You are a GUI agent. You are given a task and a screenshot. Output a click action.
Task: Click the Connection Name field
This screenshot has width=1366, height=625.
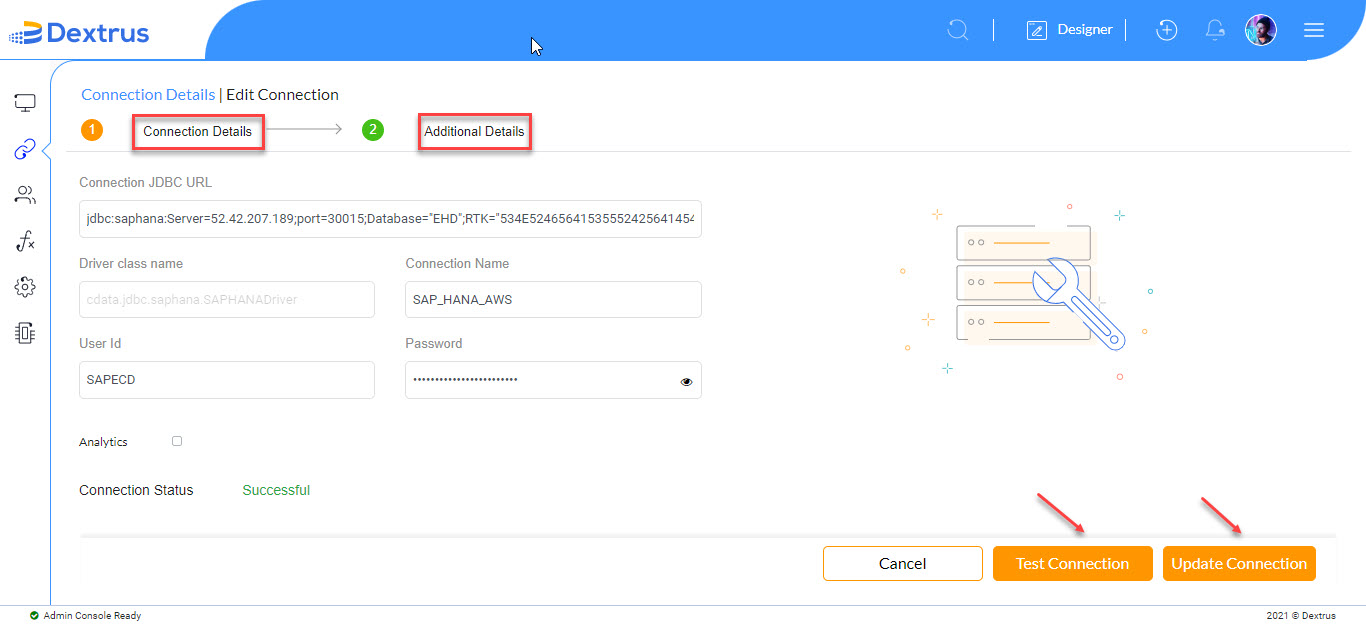click(553, 299)
